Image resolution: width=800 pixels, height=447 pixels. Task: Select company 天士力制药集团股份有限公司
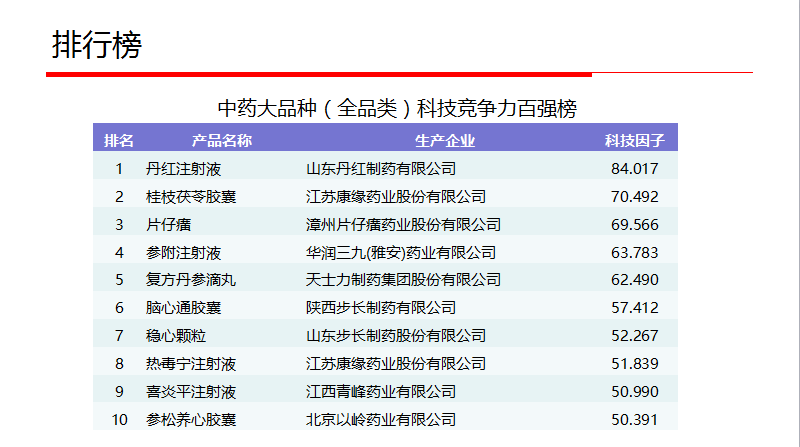pos(403,280)
